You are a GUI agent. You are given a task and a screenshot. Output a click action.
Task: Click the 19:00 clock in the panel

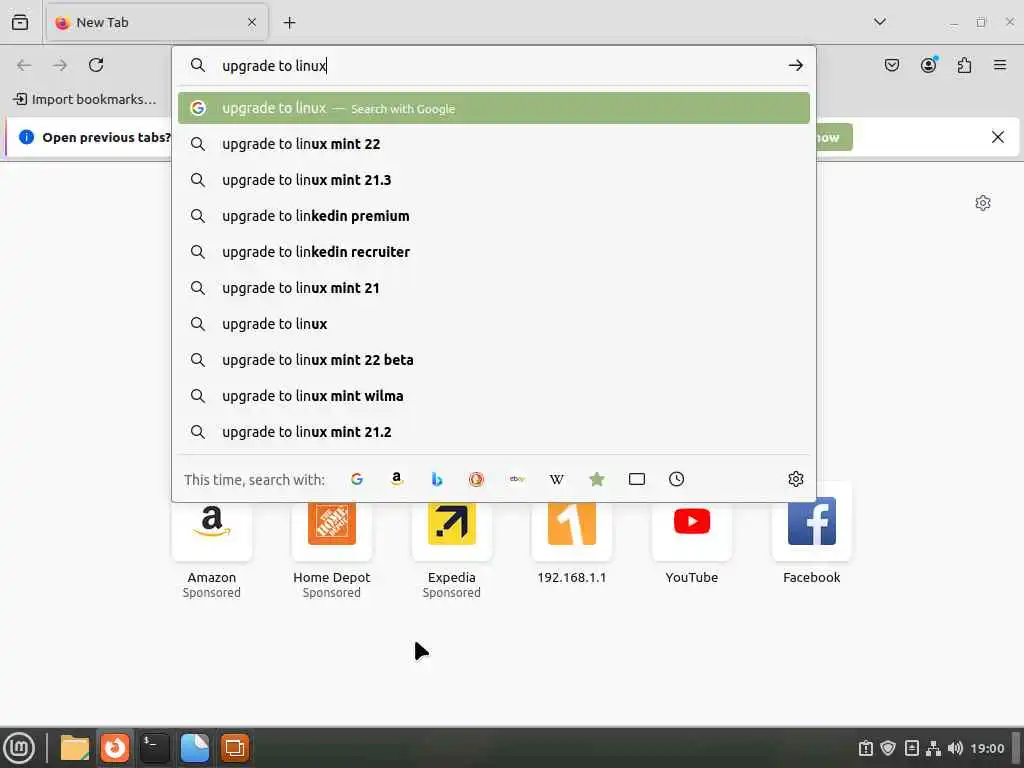(987, 748)
